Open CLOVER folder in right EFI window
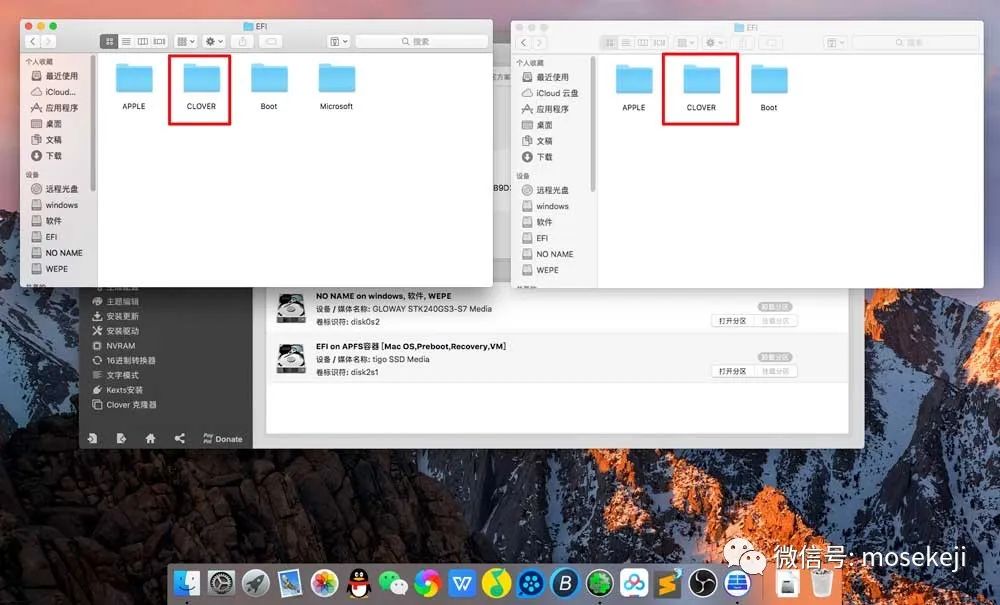The image size is (1000, 605). [x=702, y=89]
